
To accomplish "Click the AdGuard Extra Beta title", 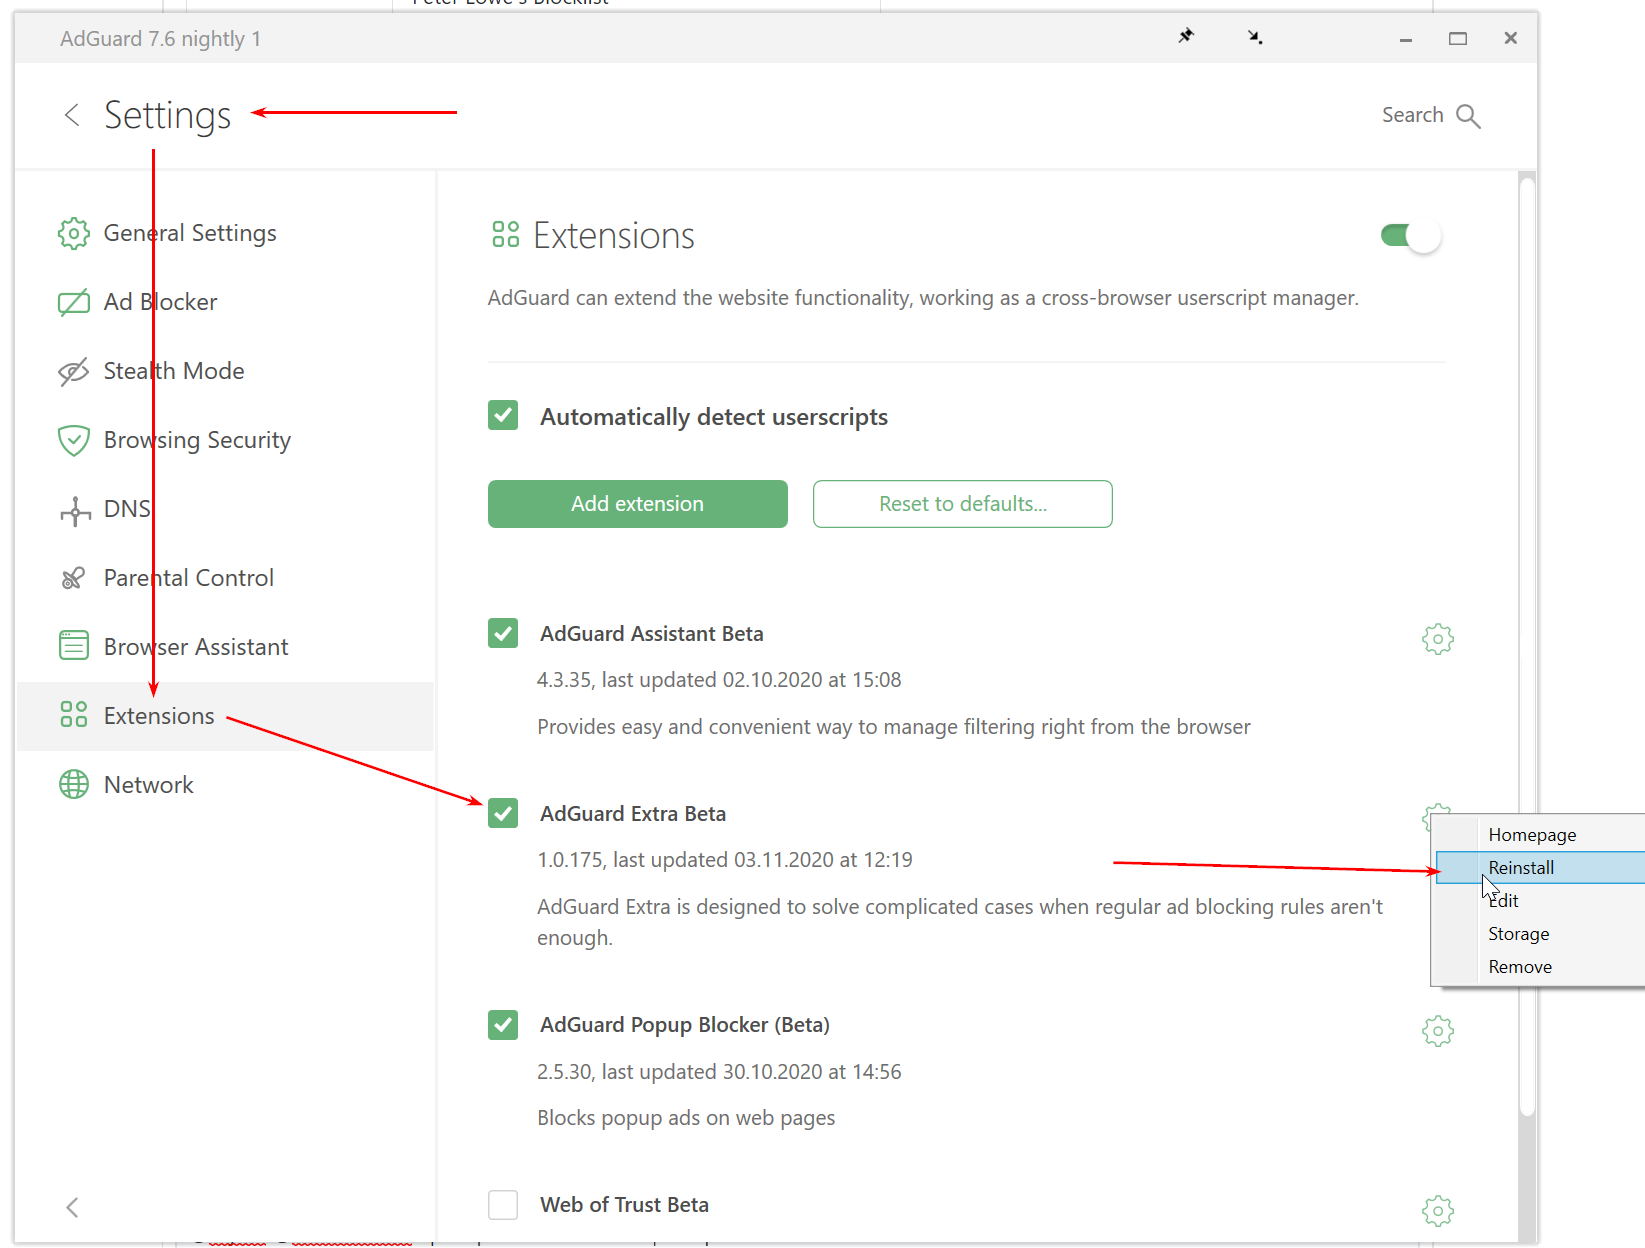I will pos(633,814).
